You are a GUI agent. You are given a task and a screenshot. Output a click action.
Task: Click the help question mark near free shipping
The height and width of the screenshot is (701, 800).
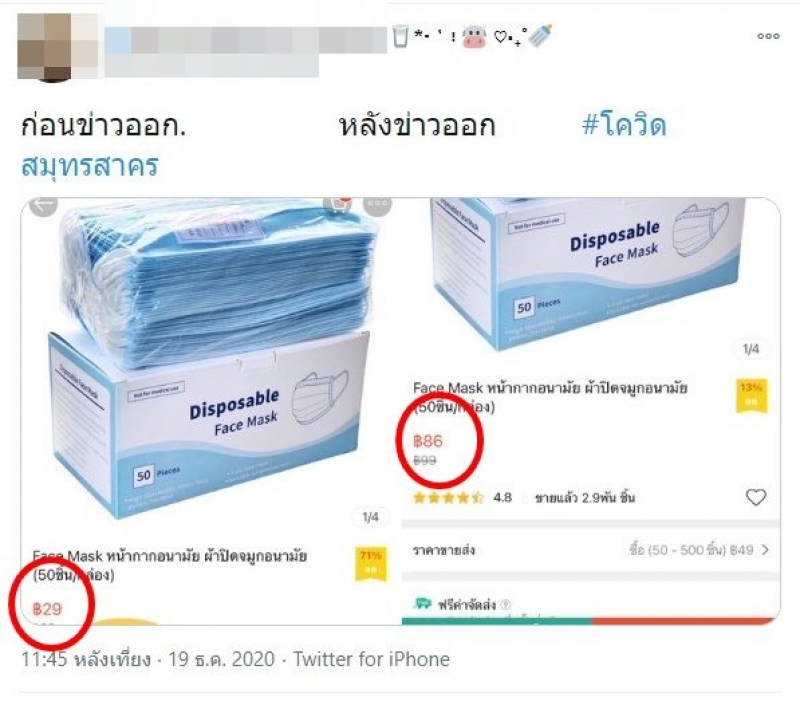point(505,605)
